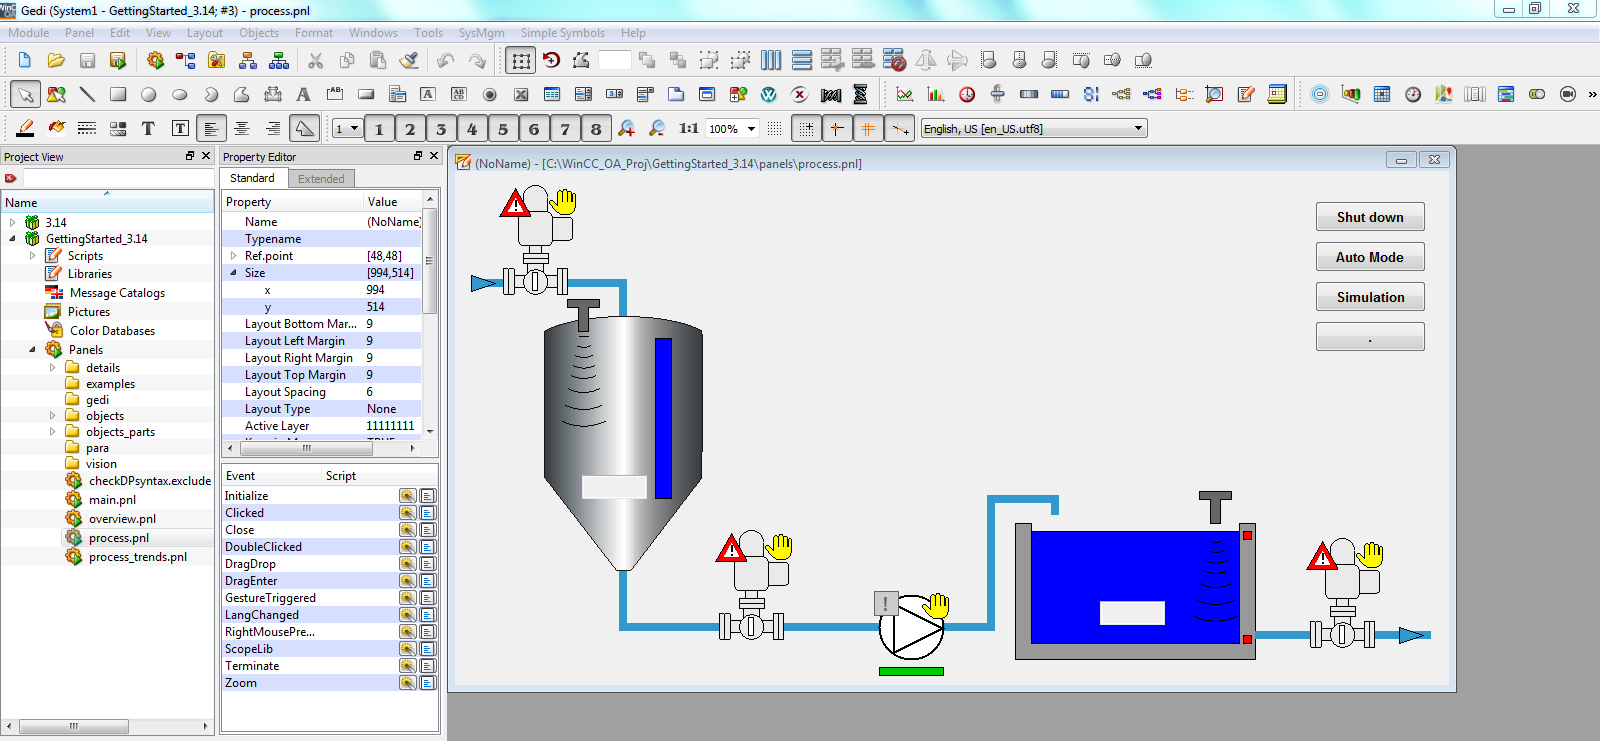Open the foreground color pencil swatch
This screenshot has height=741, width=1600.
pyautogui.click(x=25, y=129)
